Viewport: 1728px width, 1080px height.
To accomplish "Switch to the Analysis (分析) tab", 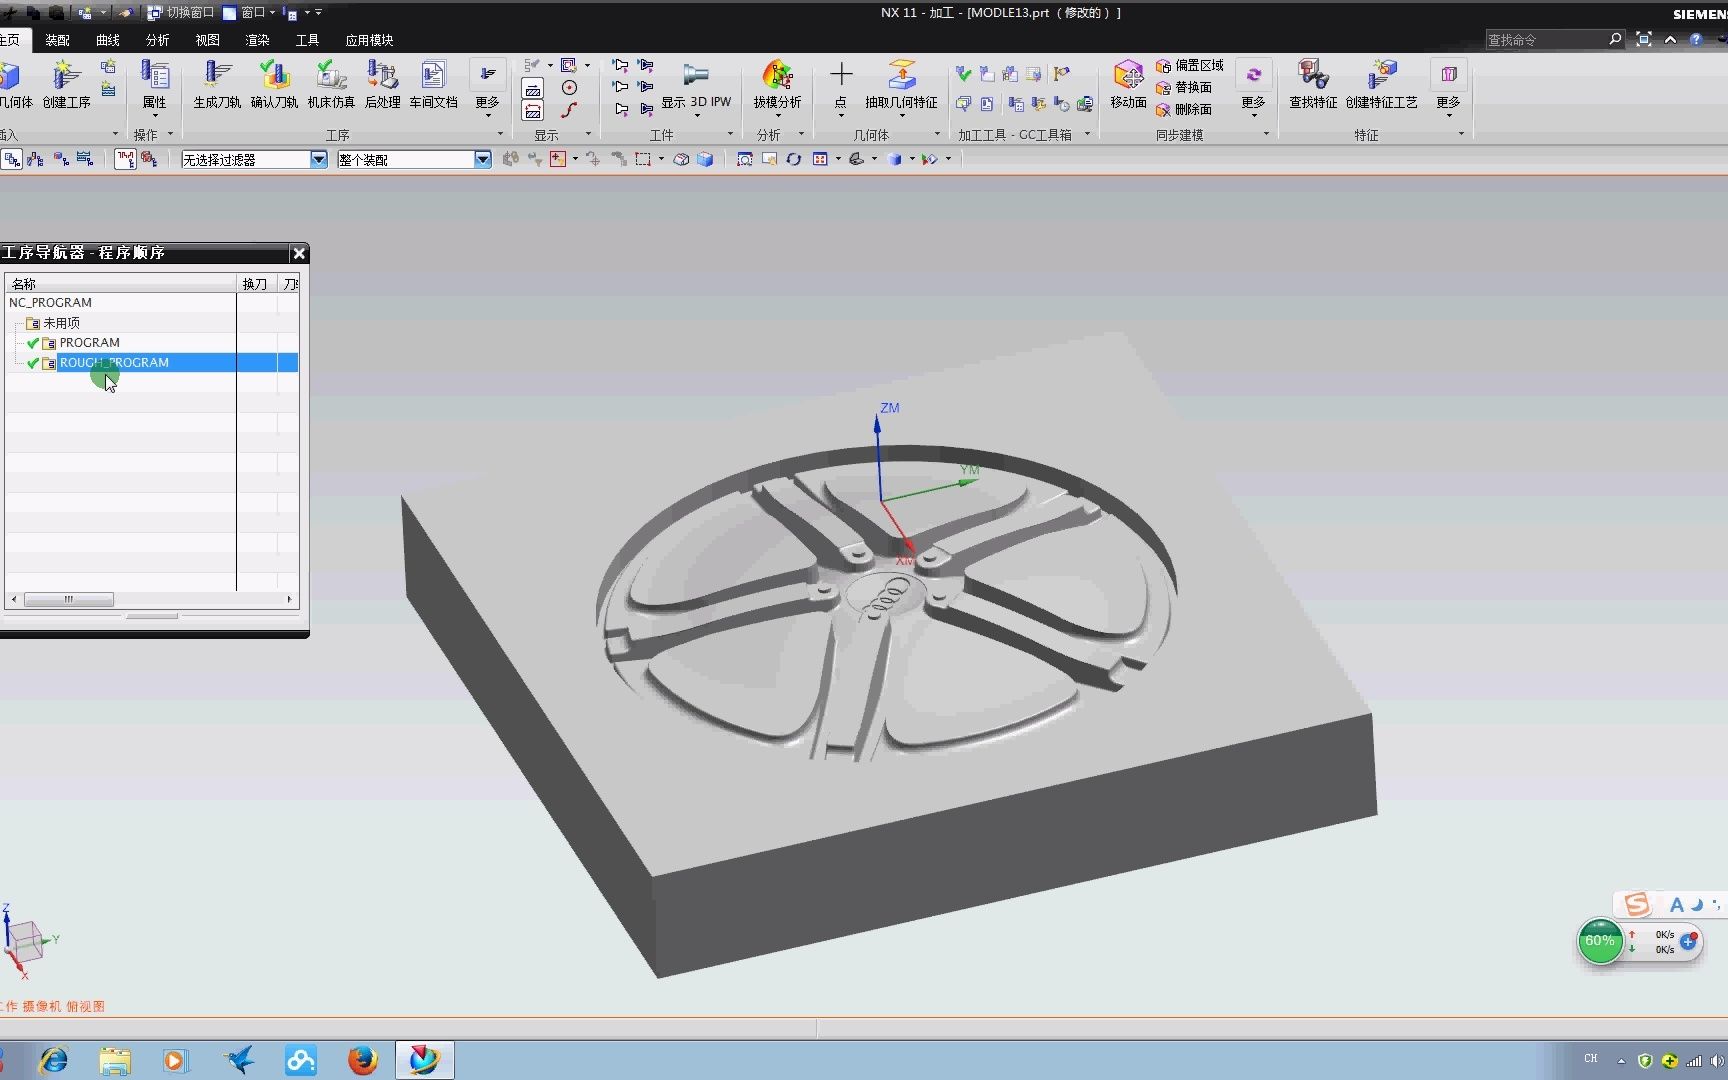I will click(x=157, y=40).
